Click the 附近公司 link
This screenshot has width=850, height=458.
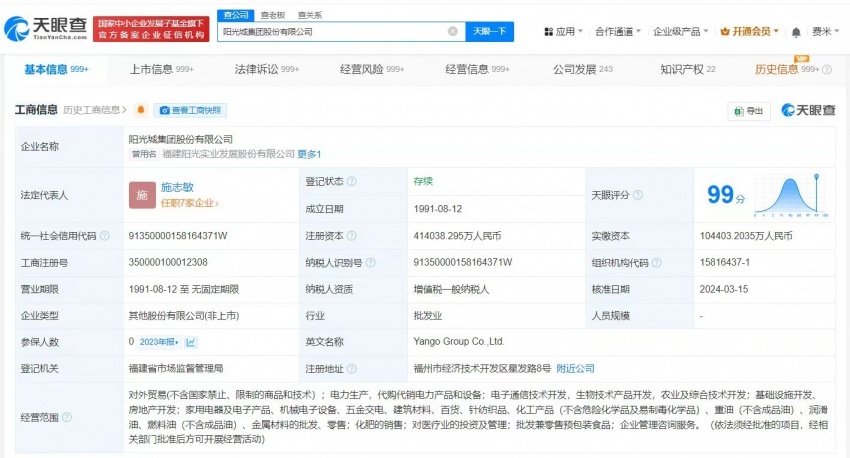tap(575, 369)
